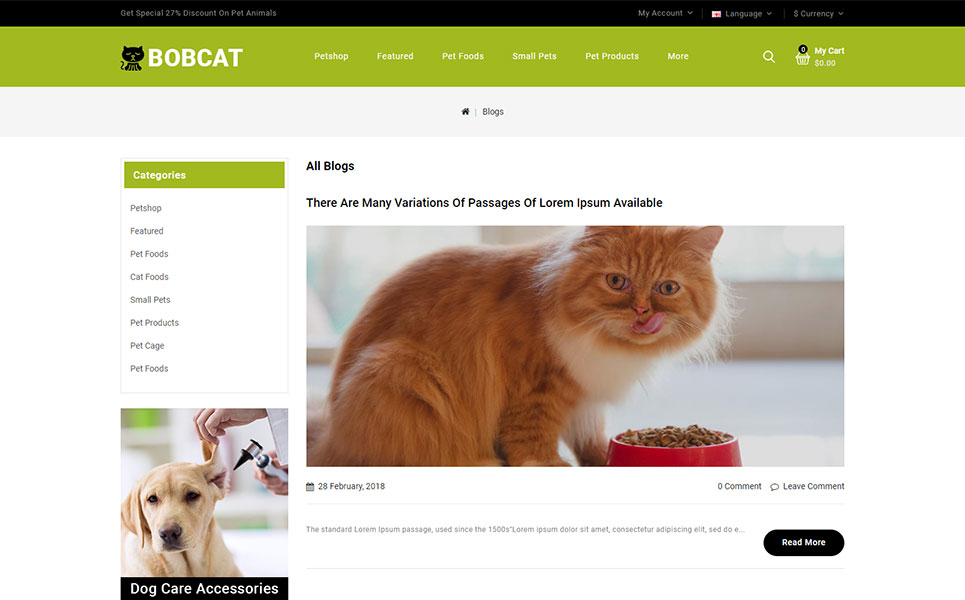Viewport: 965px width, 600px height.
Task: Open the Petshop menu item
Action: pos(331,56)
